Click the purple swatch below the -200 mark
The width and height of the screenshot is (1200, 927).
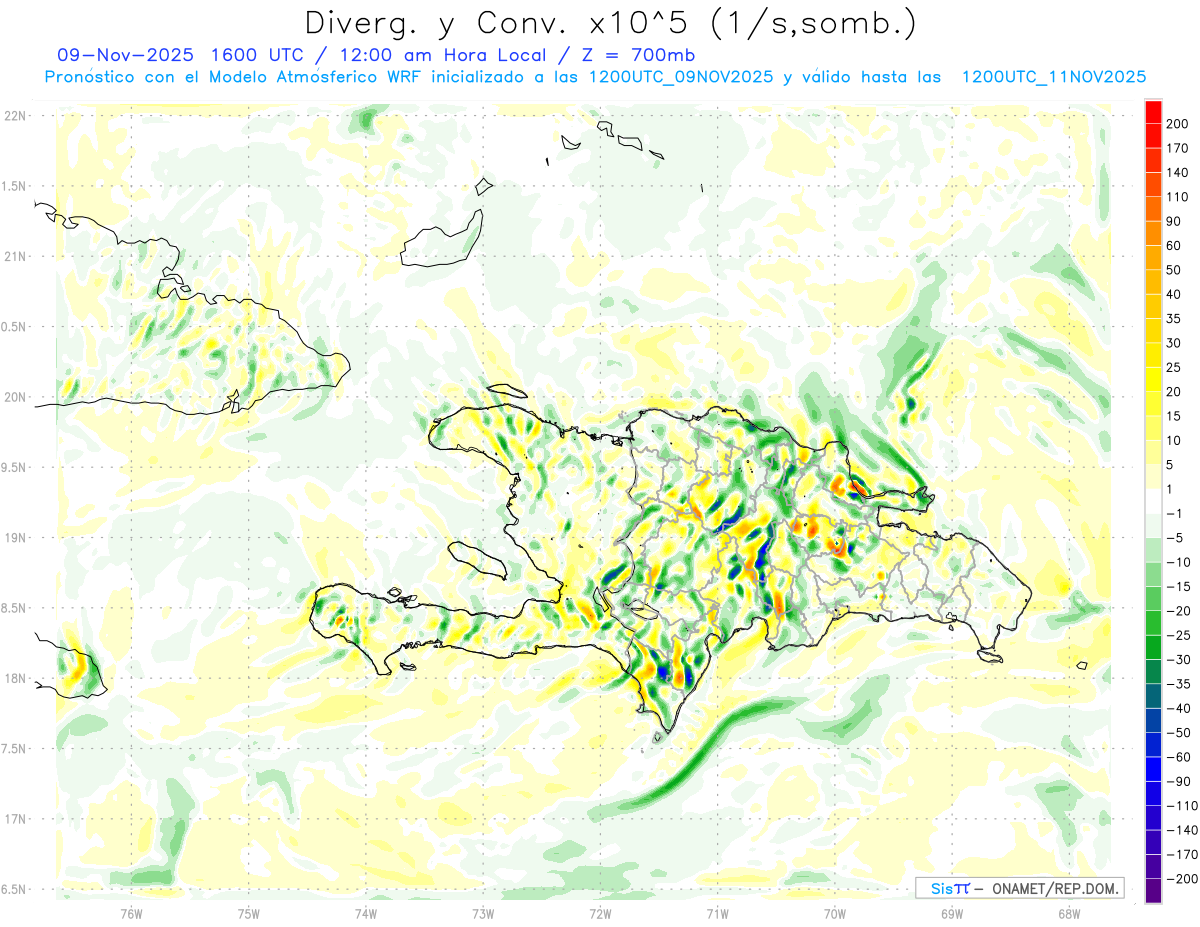pyautogui.click(x=1153, y=890)
